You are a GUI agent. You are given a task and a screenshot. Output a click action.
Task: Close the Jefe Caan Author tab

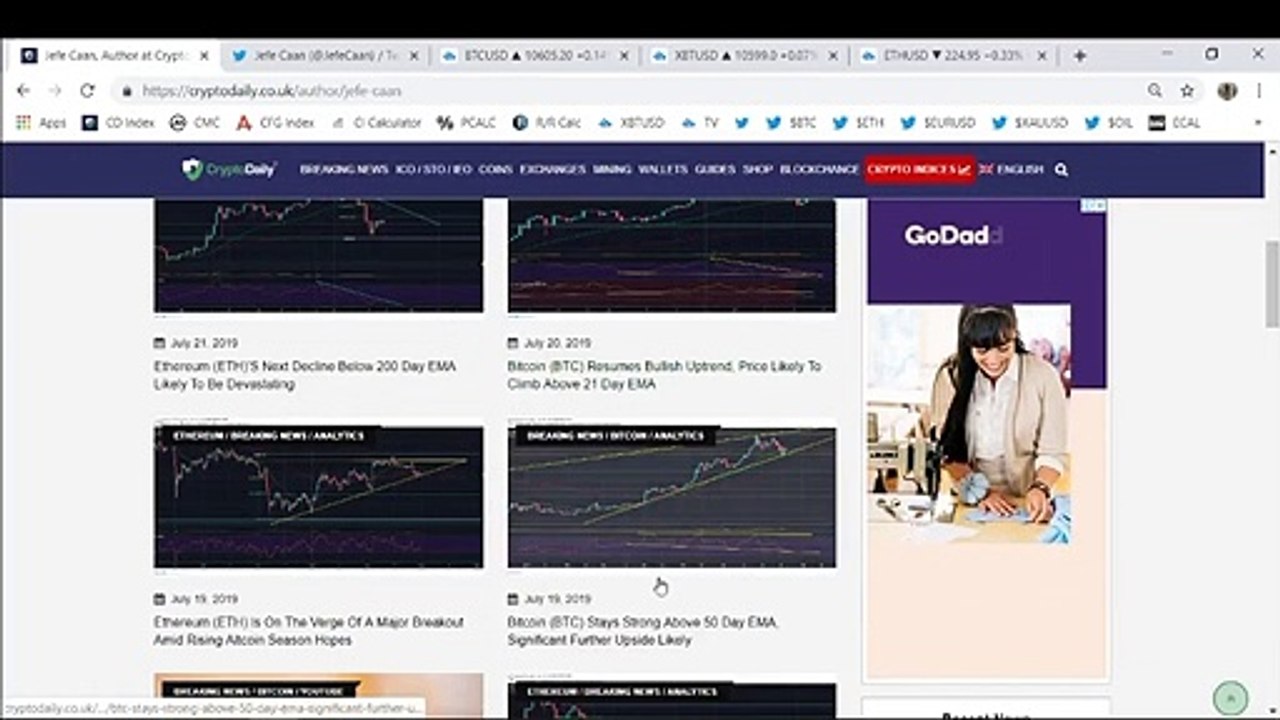click(x=206, y=56)
